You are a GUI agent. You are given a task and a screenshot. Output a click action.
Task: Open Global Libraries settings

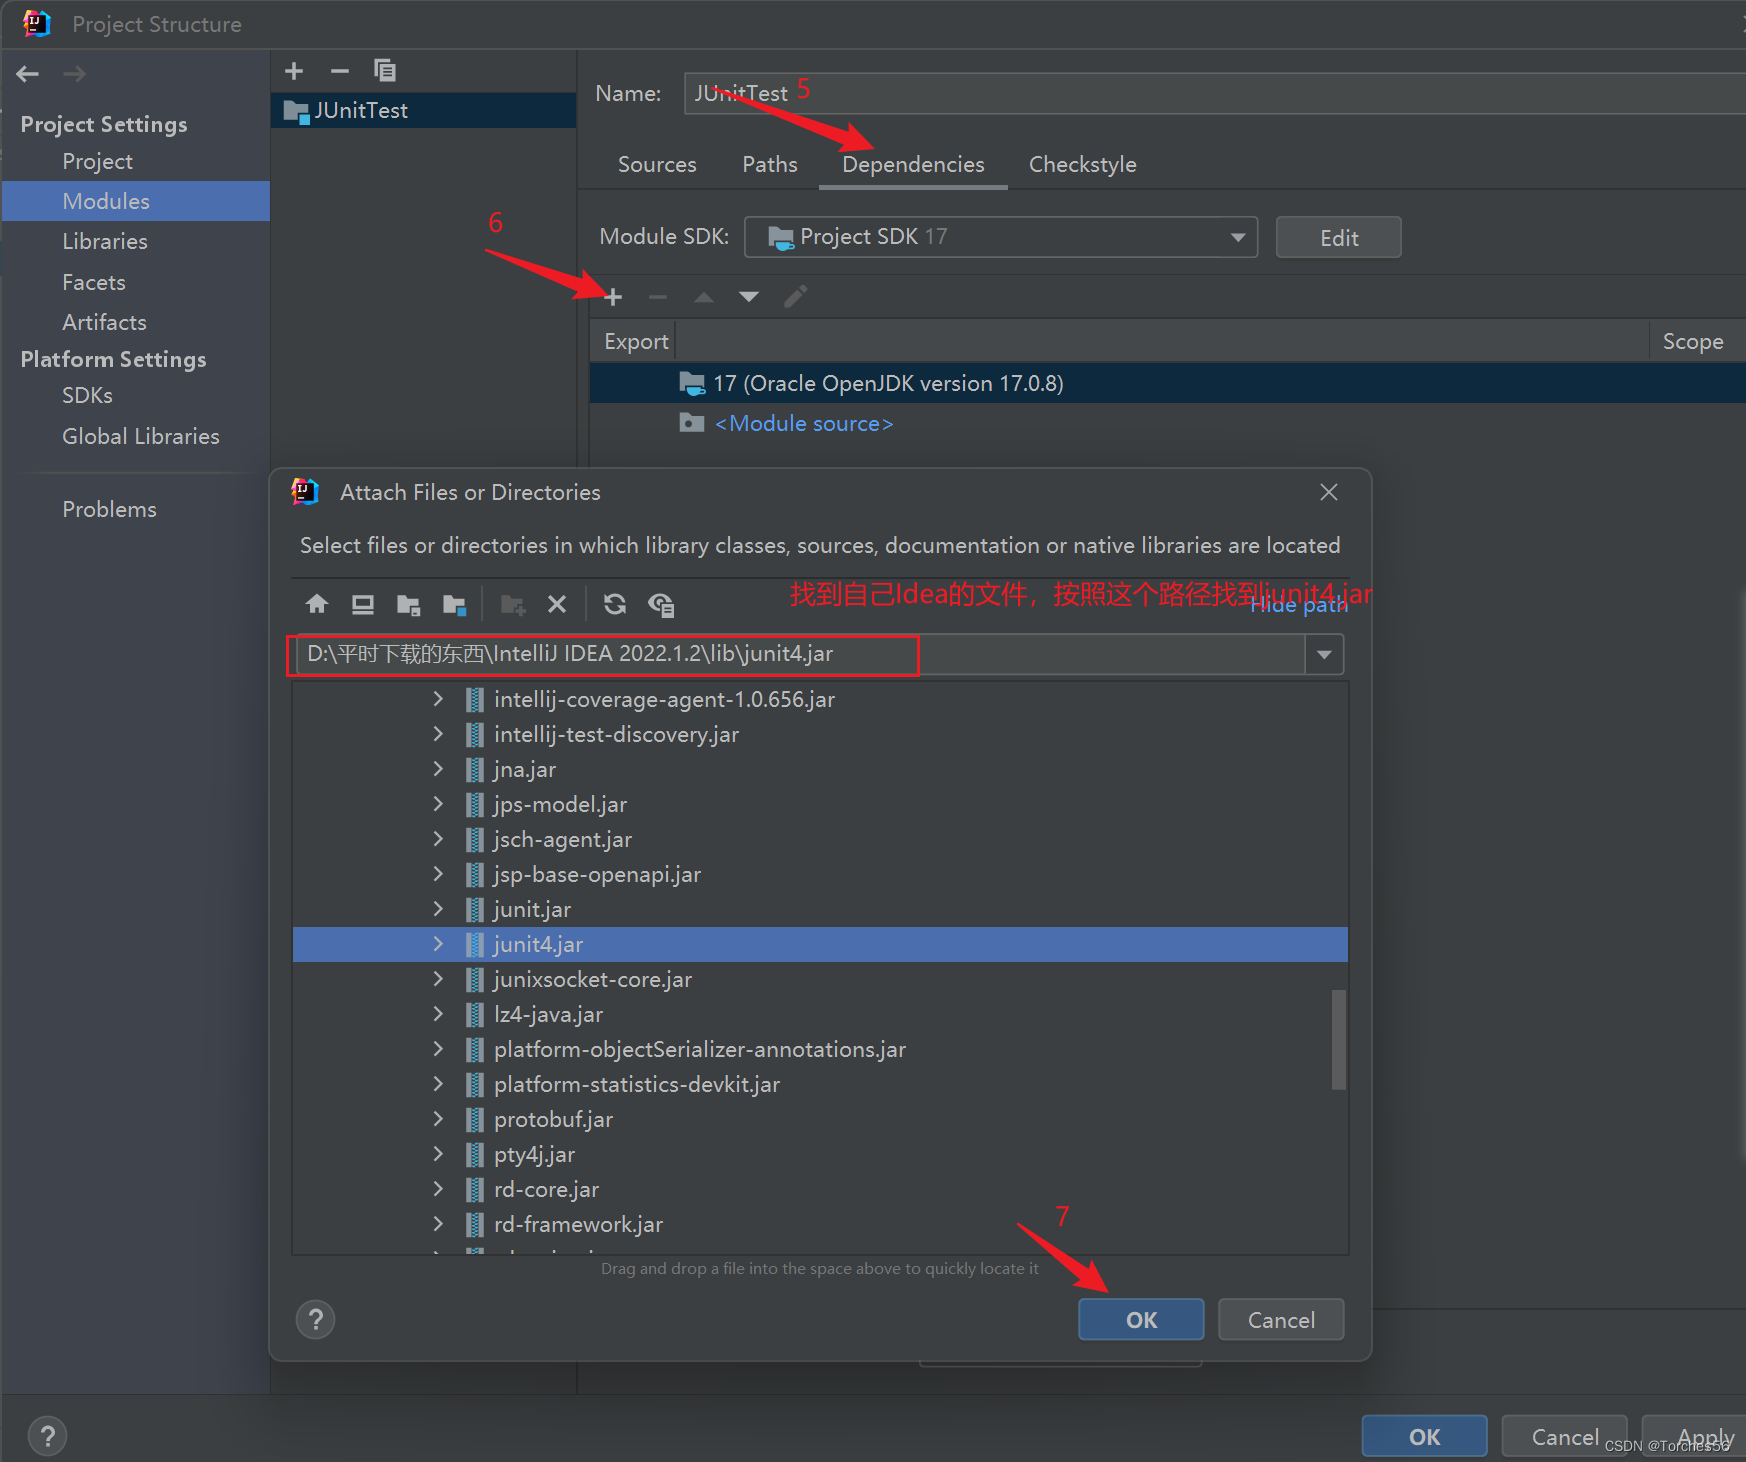pos(141,436)
